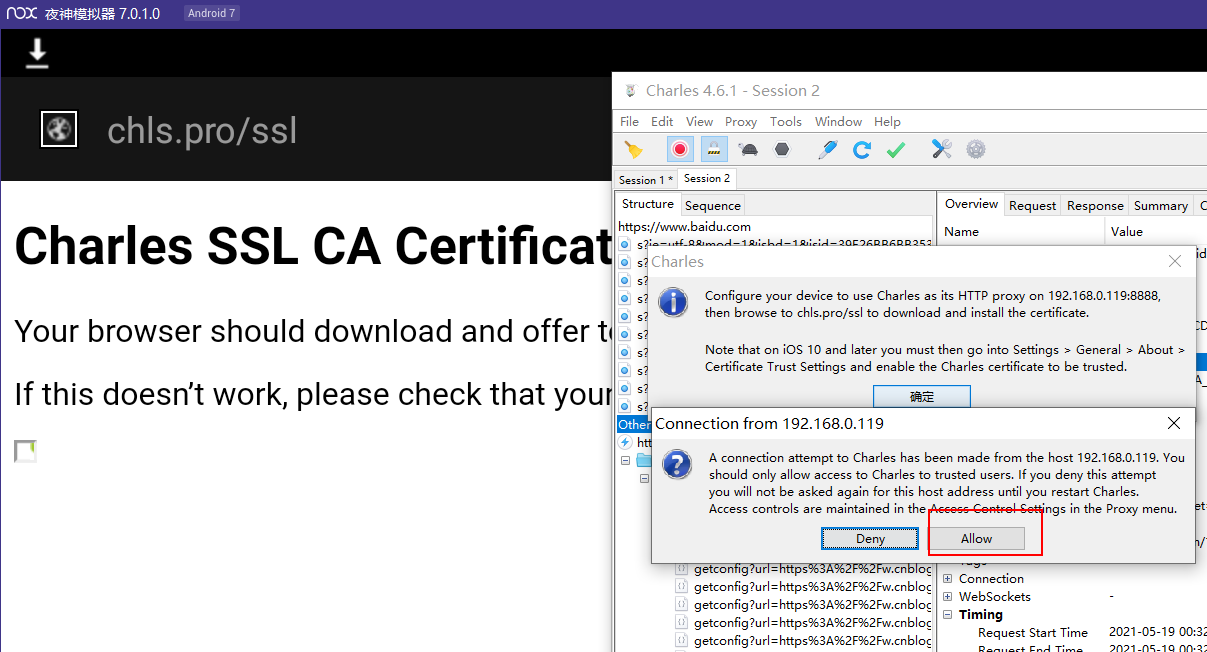Click the blue info icon in Charles dialog

click(673, 301)
